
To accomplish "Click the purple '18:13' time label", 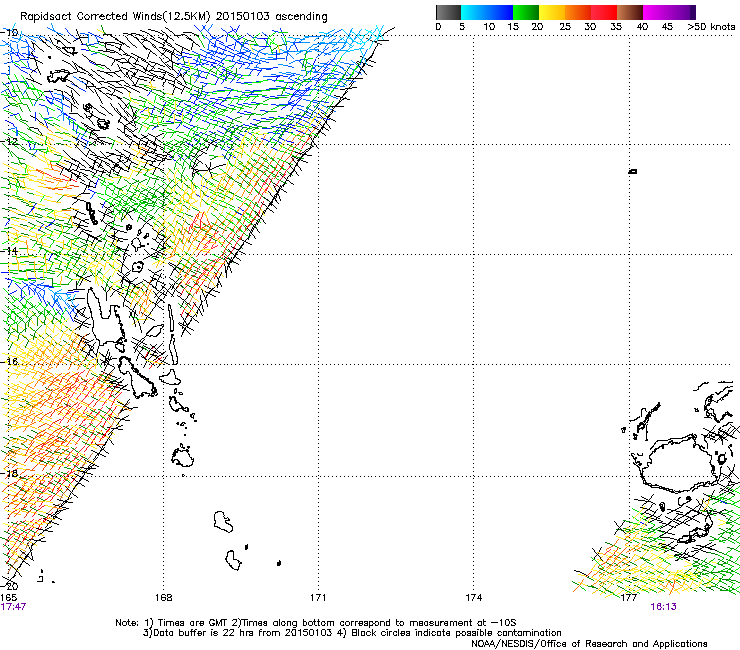I will [664, 607].
